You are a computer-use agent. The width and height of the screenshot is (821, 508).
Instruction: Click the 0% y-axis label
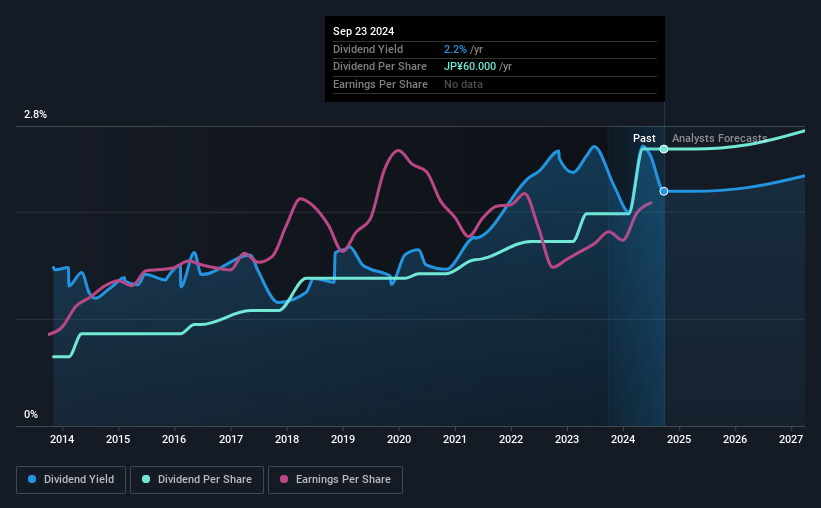(31, 414)
